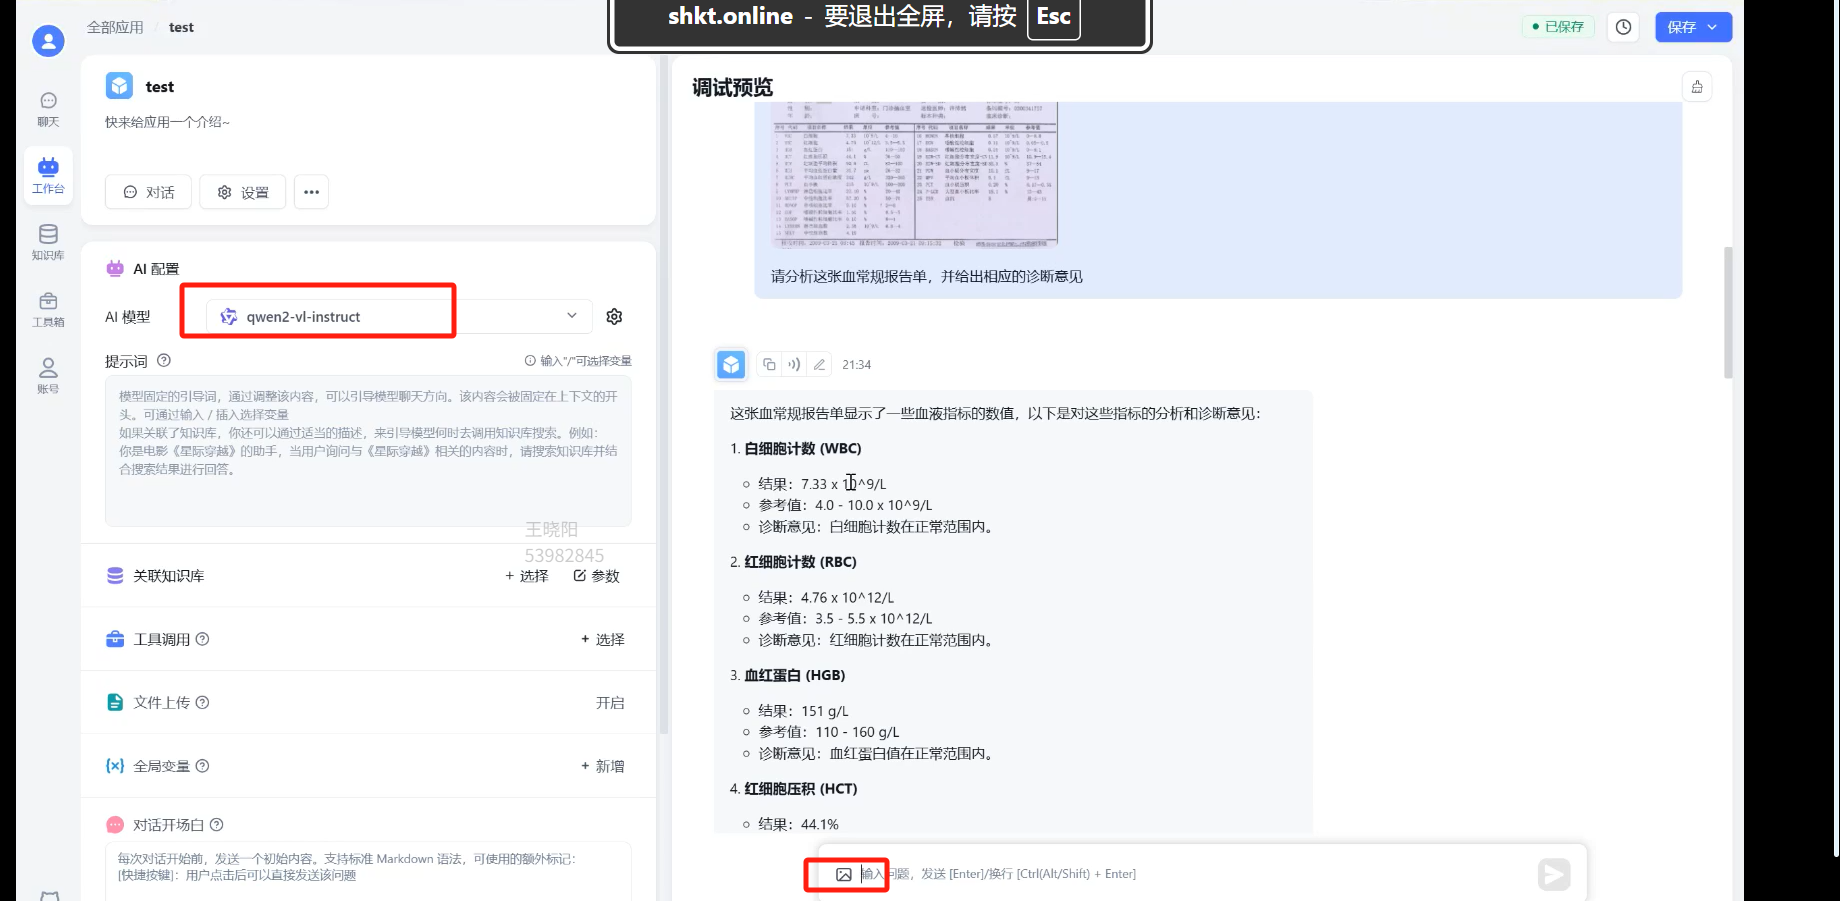
Task: Copy the AI response message
Action: [x=769, y=365]
